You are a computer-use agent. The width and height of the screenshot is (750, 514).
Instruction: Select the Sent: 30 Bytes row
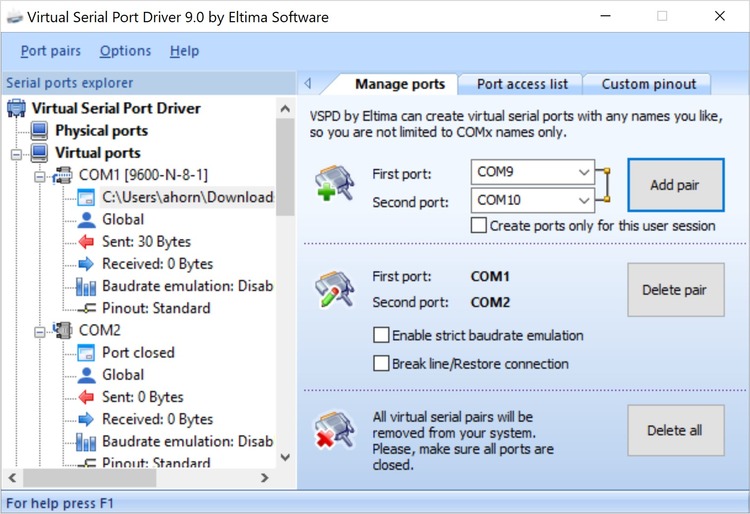click(x=146, y=242)
